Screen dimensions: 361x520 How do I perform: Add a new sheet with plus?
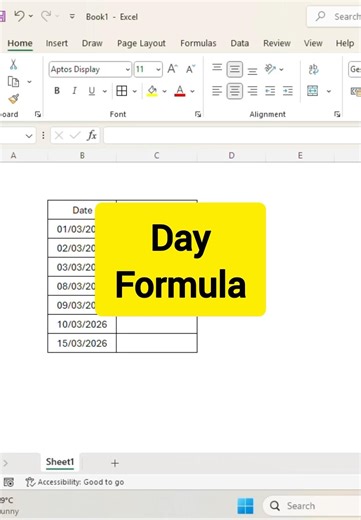coord(115,463)
